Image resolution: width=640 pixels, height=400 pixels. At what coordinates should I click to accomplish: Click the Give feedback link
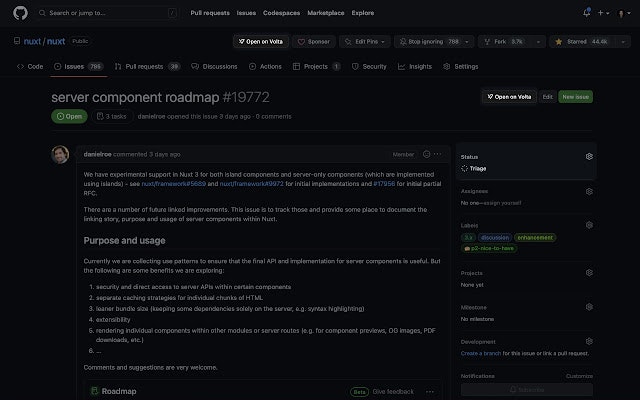(393, 392)
